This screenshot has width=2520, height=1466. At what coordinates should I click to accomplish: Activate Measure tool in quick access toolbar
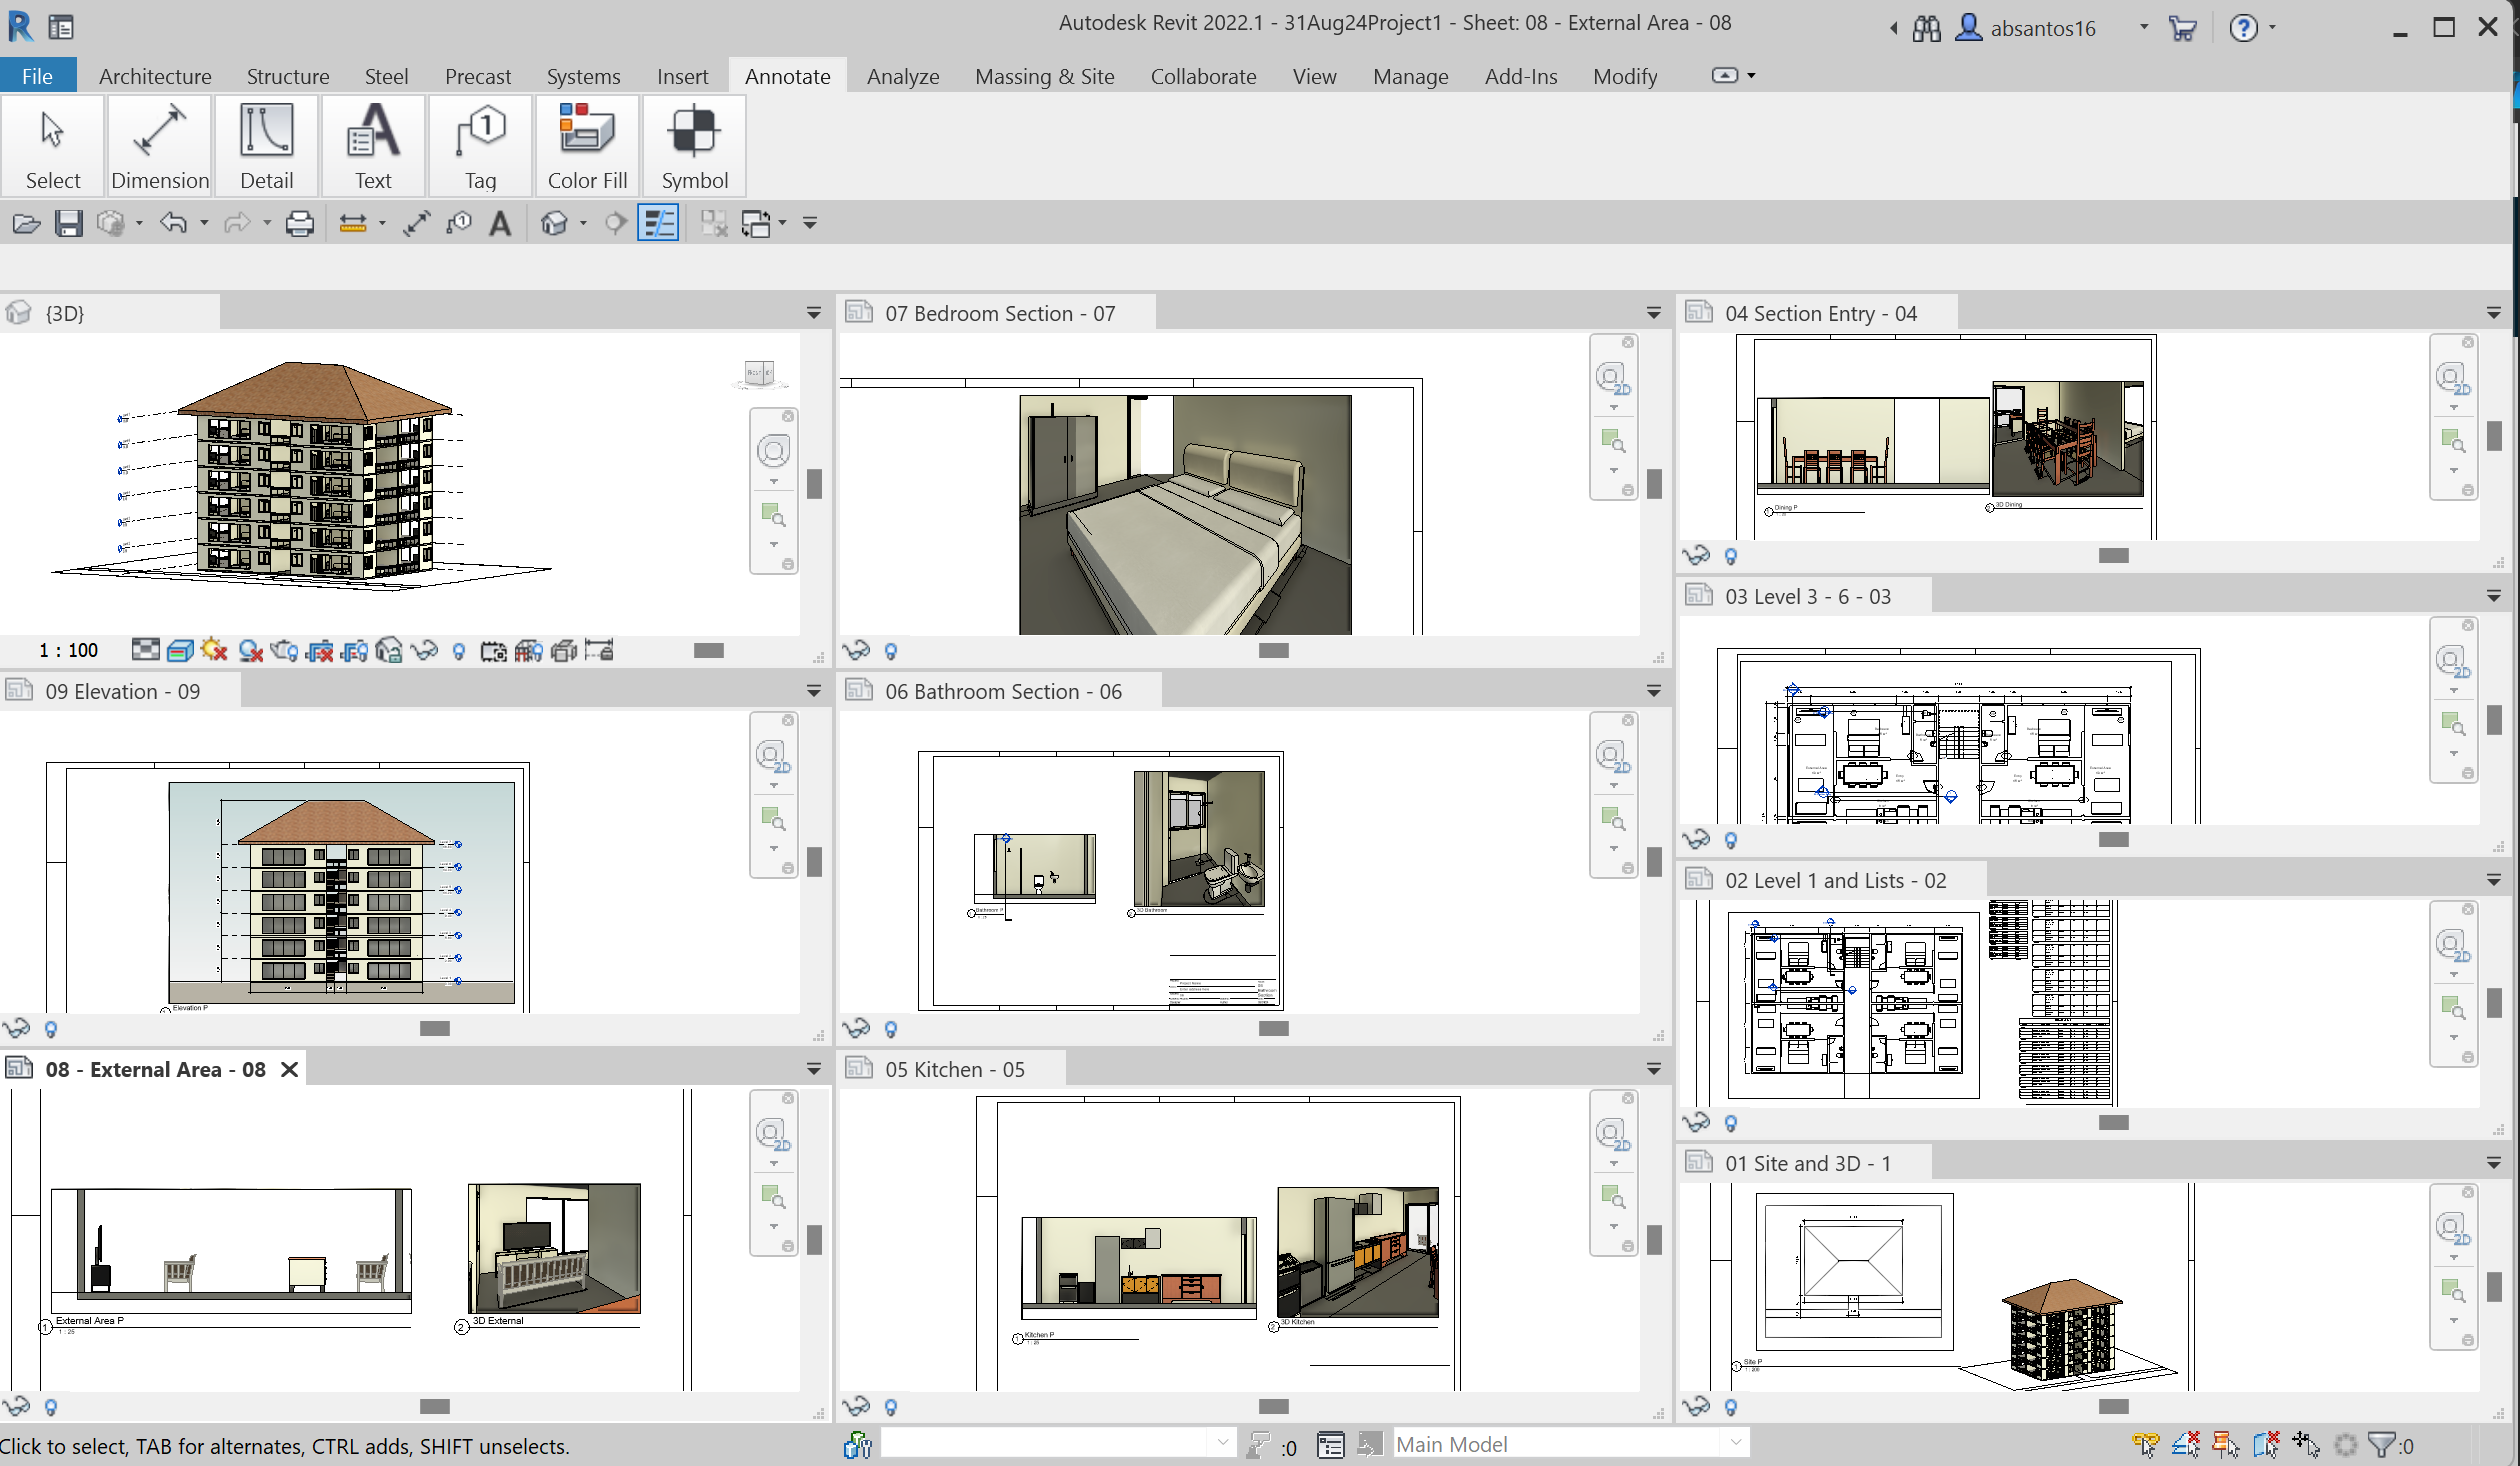pos(353,223)
